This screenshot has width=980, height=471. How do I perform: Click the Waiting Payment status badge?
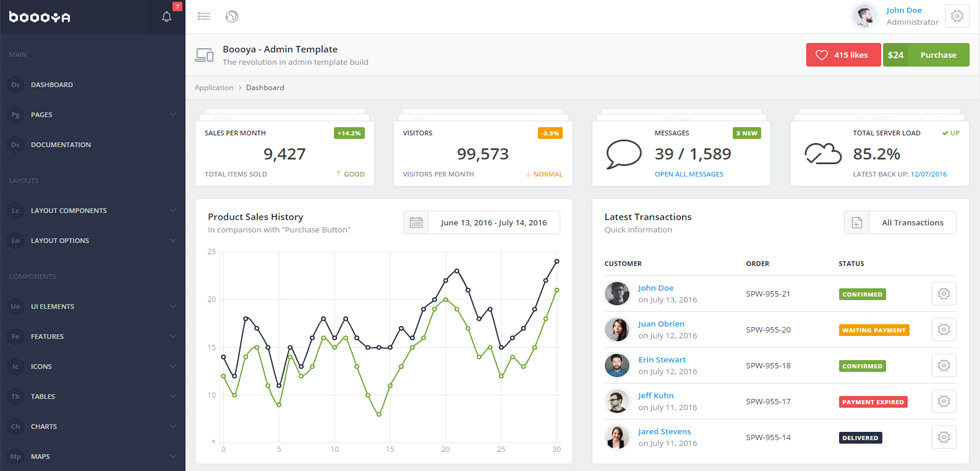click(x=874, y=330)
